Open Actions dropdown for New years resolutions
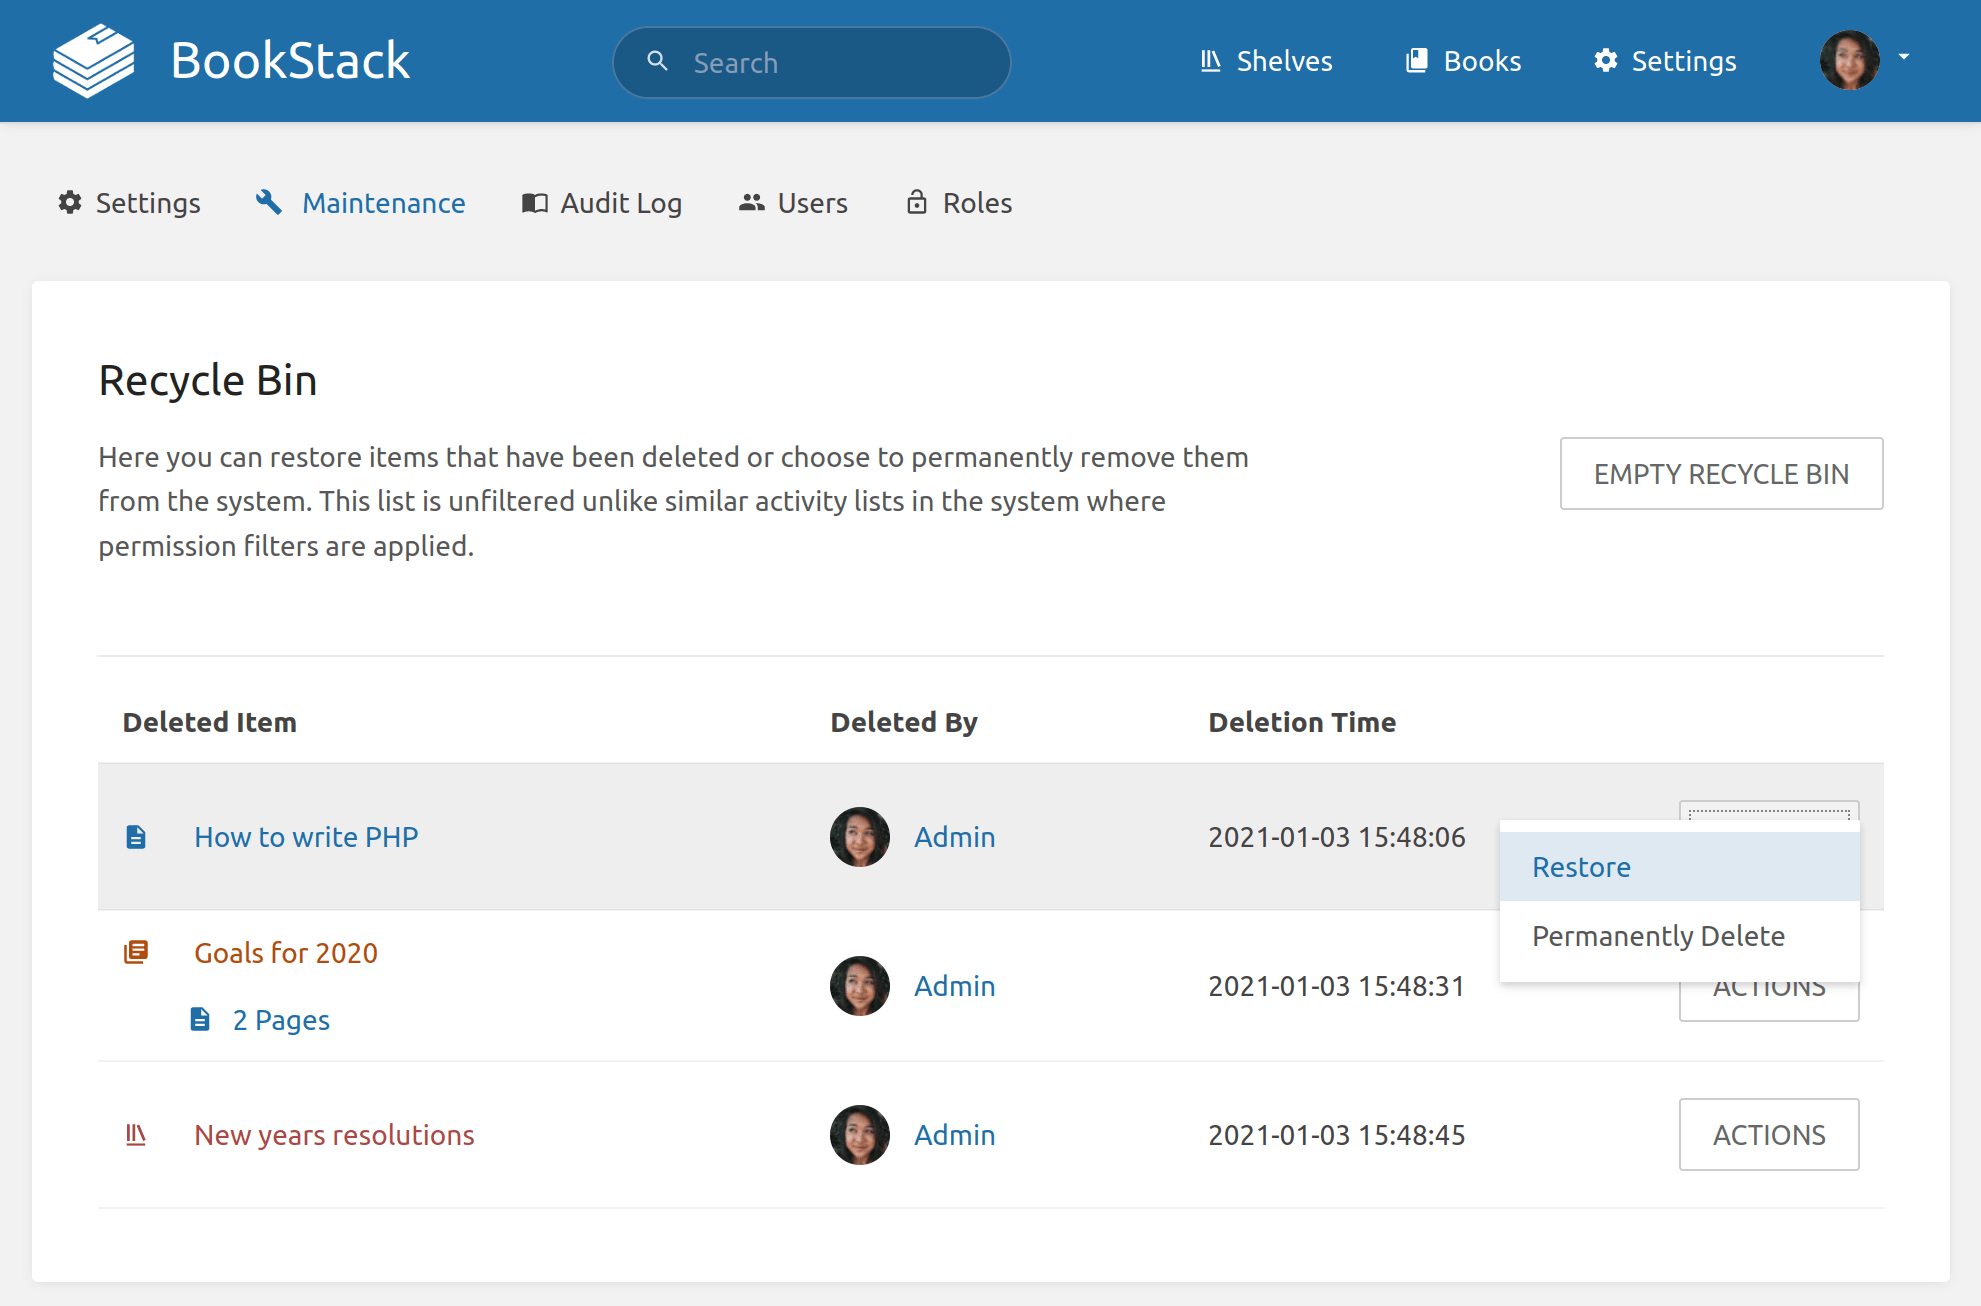1981x1306 pixels. pos(1769,1134)
